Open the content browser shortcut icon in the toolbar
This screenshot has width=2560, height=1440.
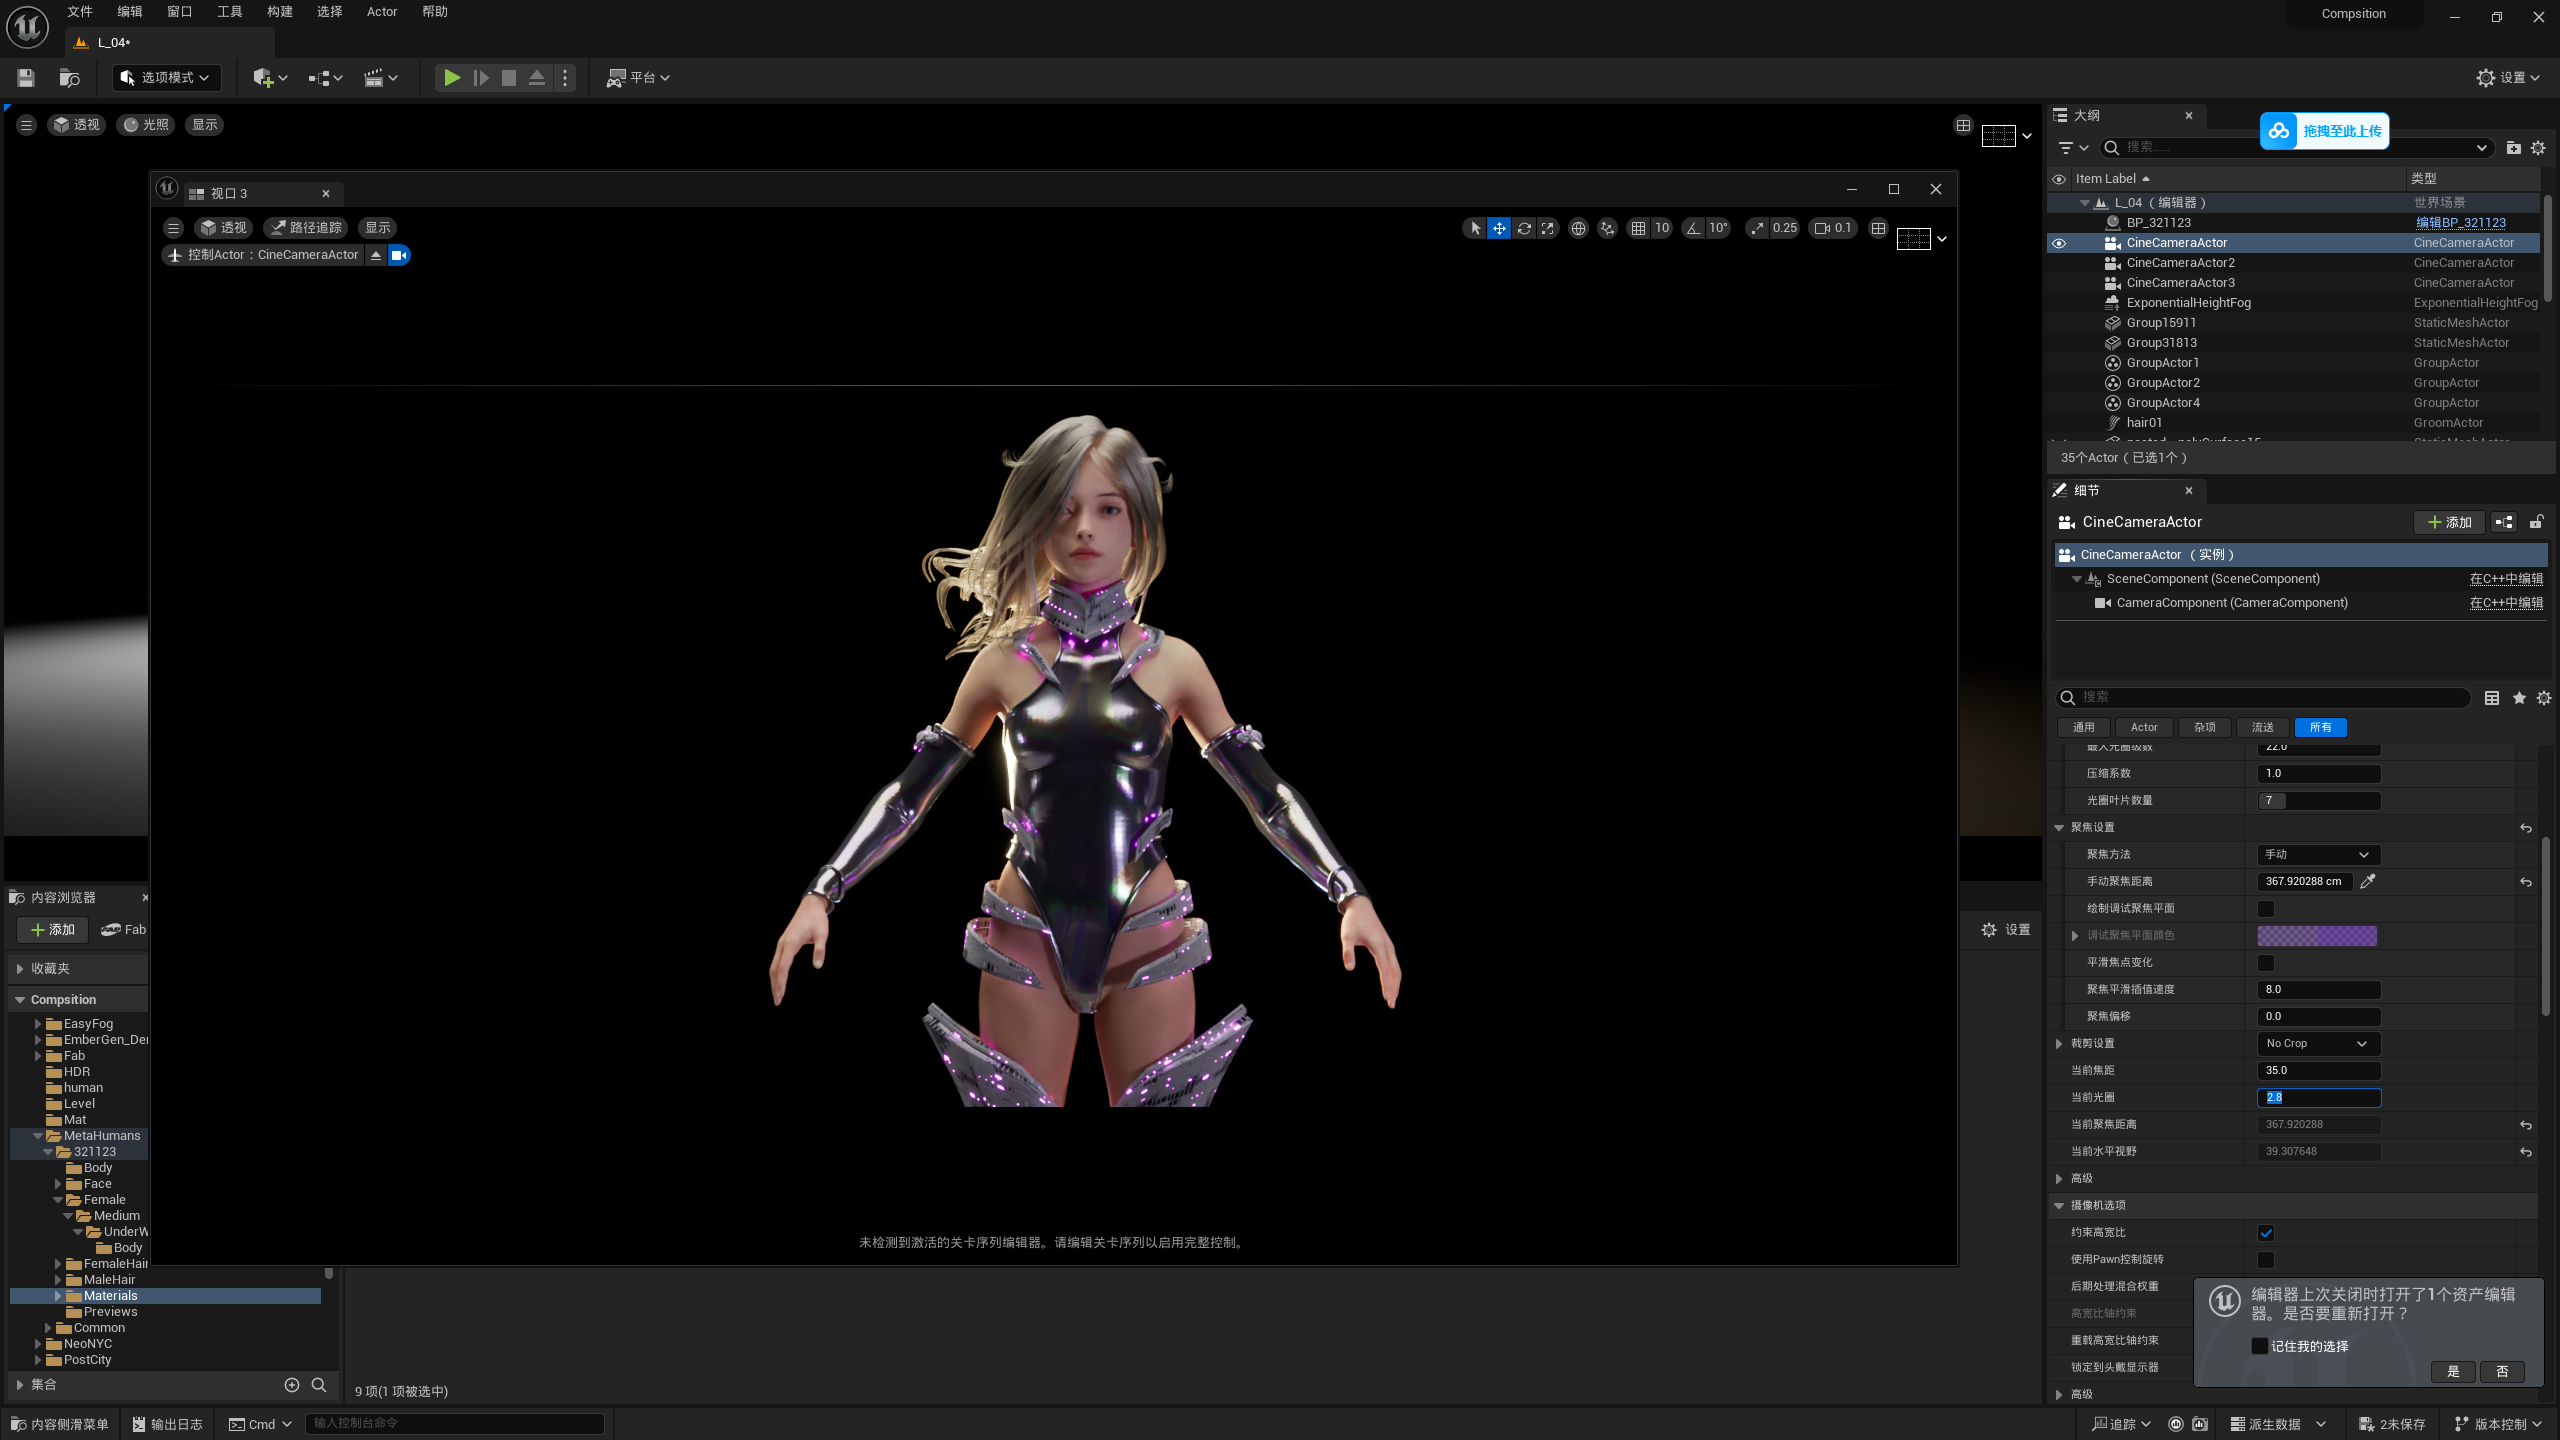[x=69, y=77]
